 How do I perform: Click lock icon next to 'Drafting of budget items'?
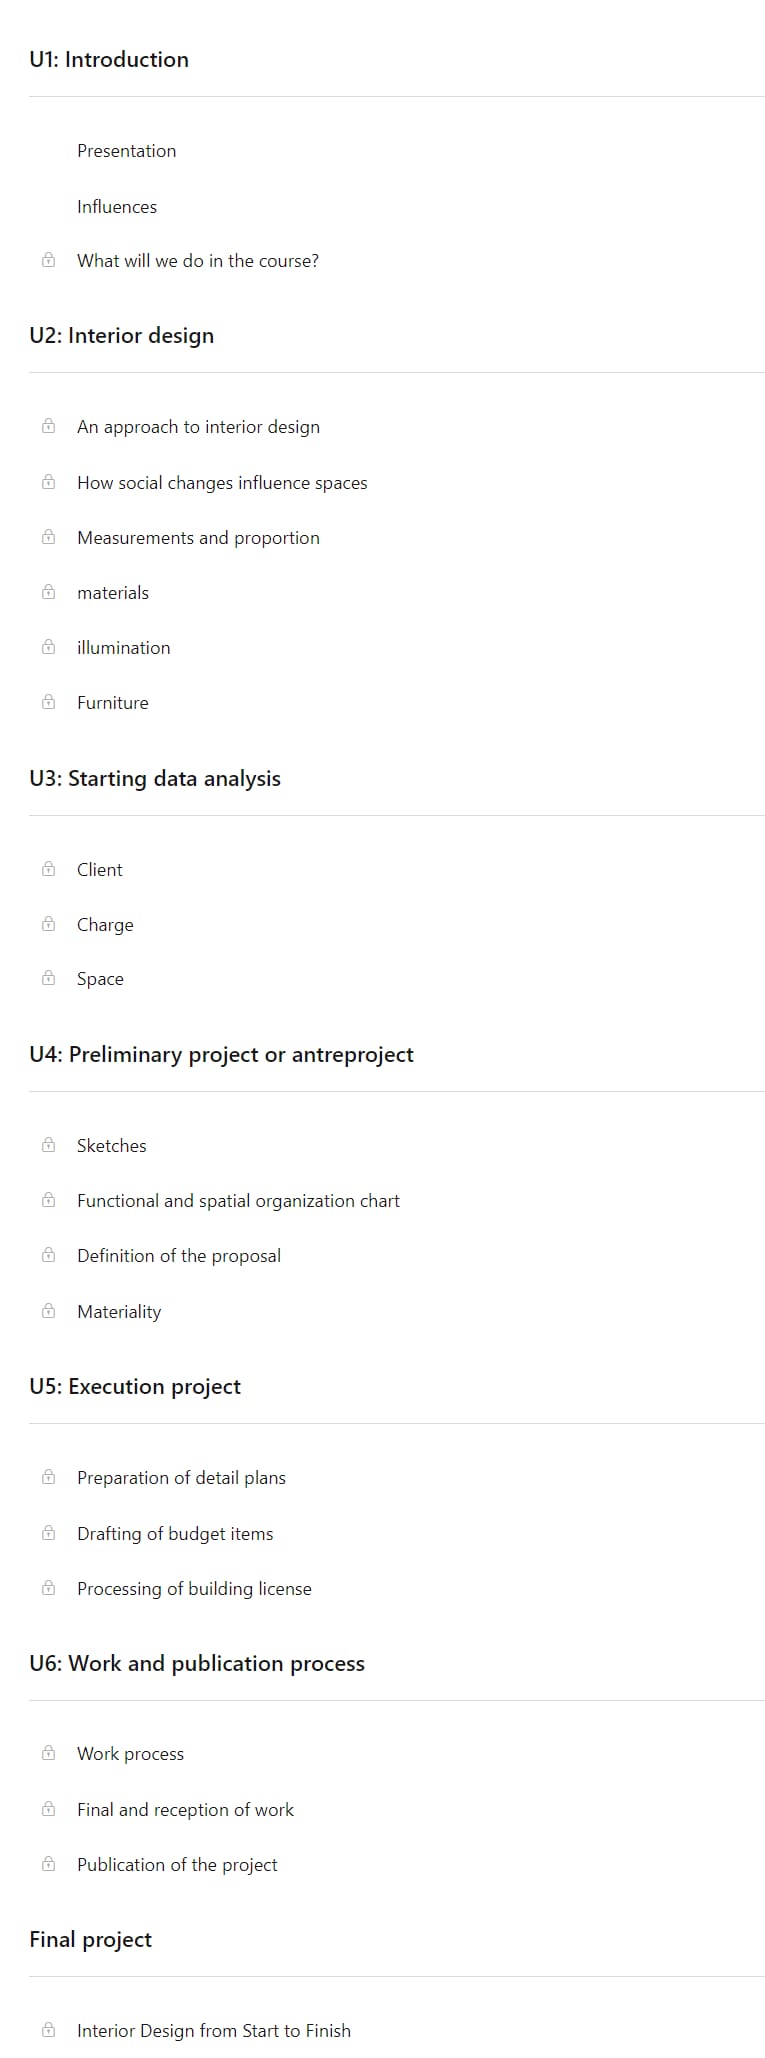48,1533
